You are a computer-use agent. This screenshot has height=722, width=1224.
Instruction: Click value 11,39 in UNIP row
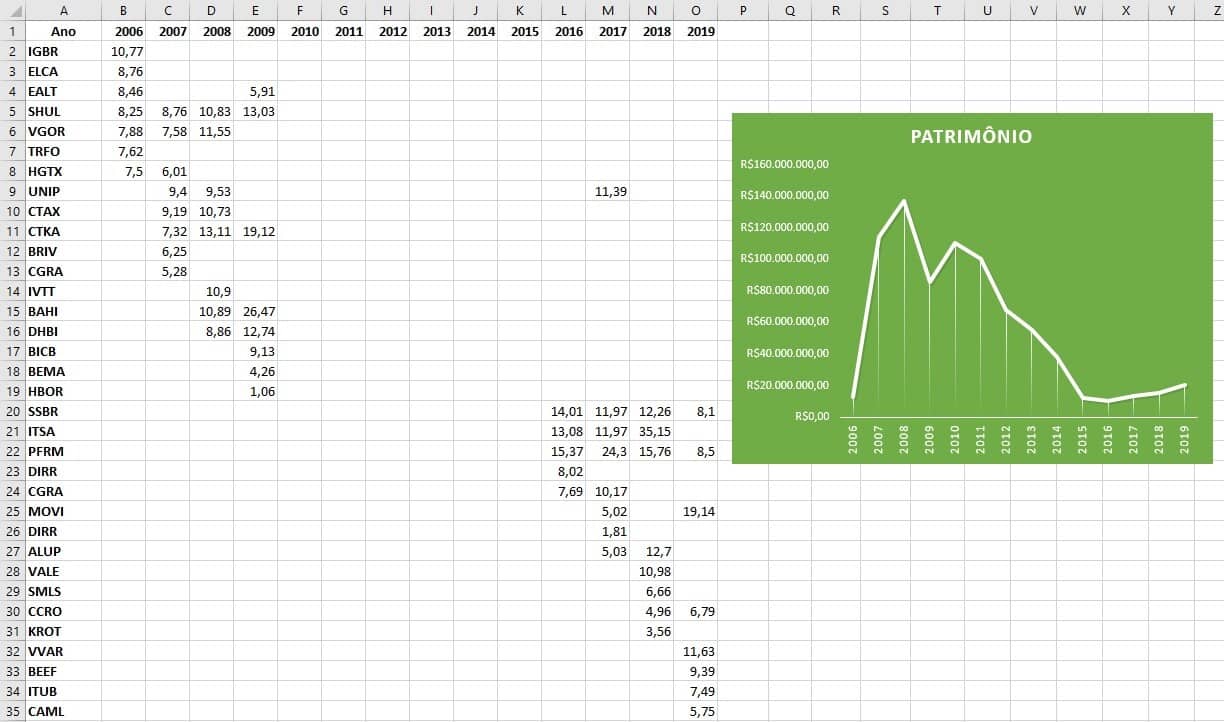tap(607, 191)
